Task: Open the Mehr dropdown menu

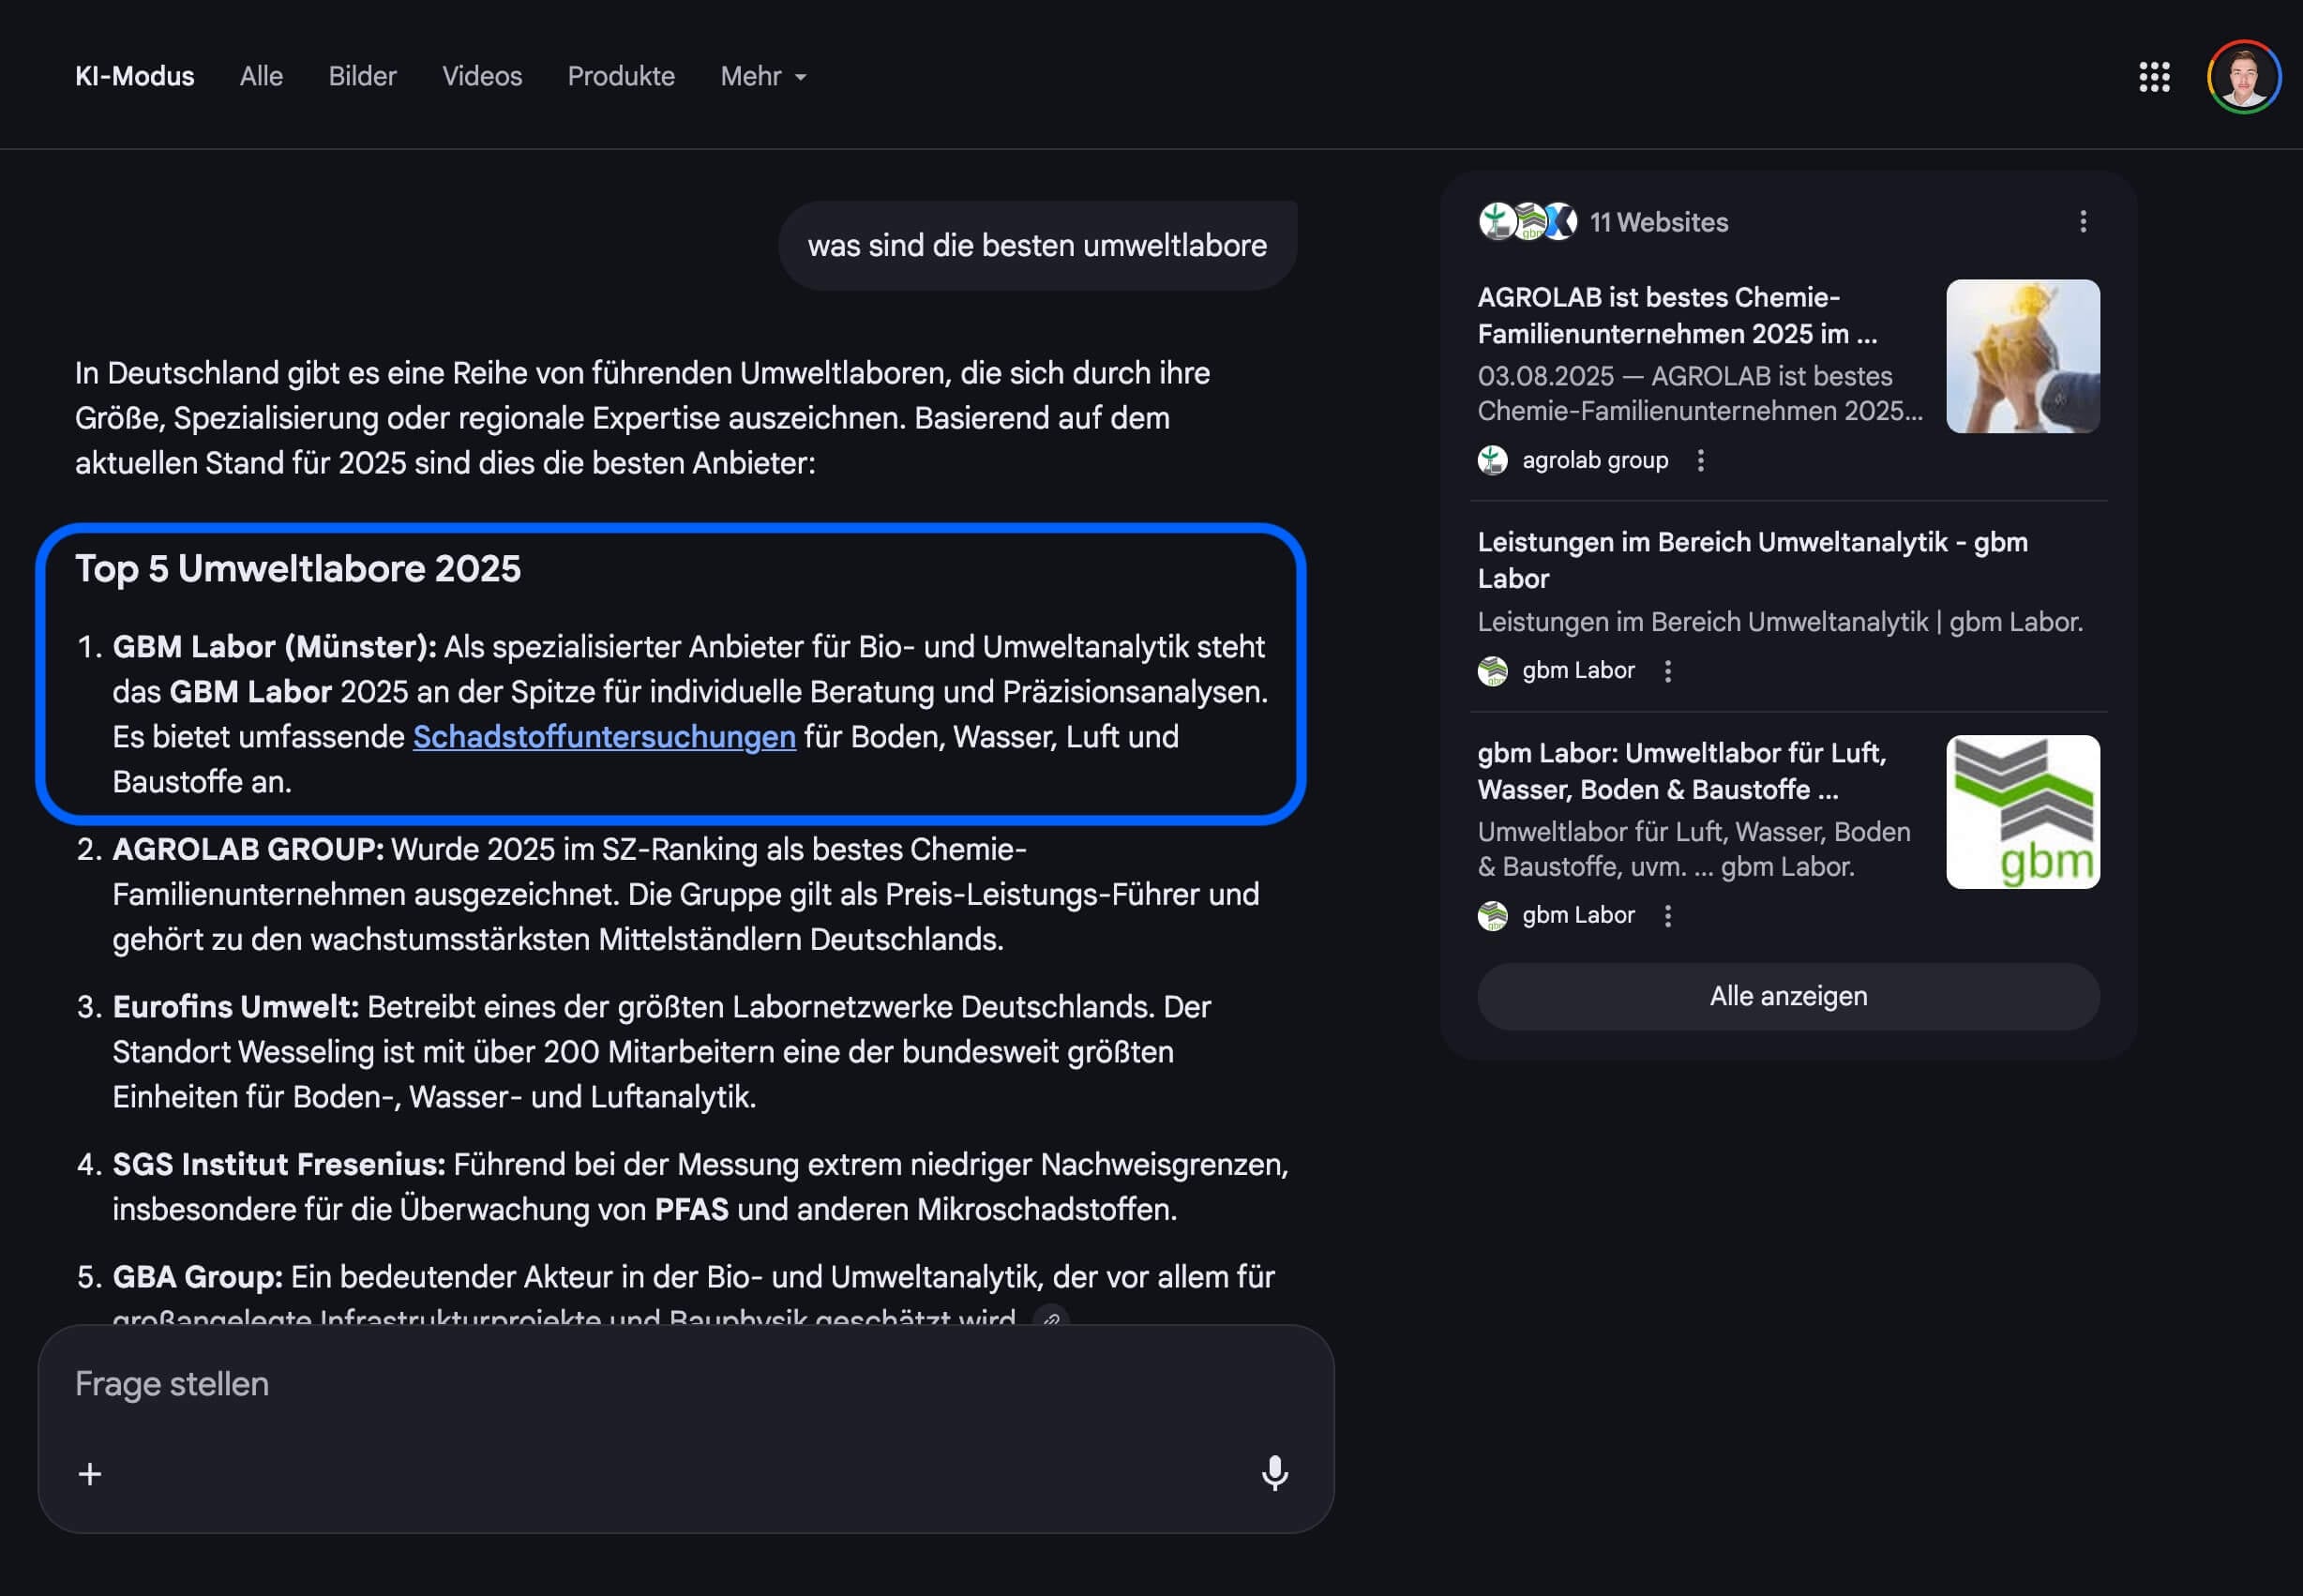Action: click(x=762, y=76)
